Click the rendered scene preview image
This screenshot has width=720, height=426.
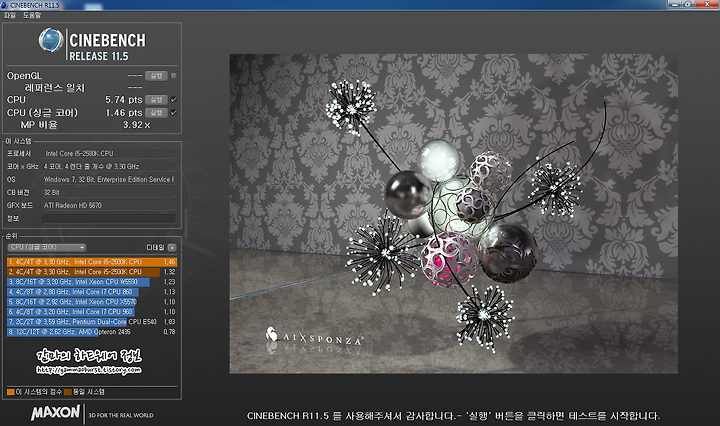(x=454, y=213)
